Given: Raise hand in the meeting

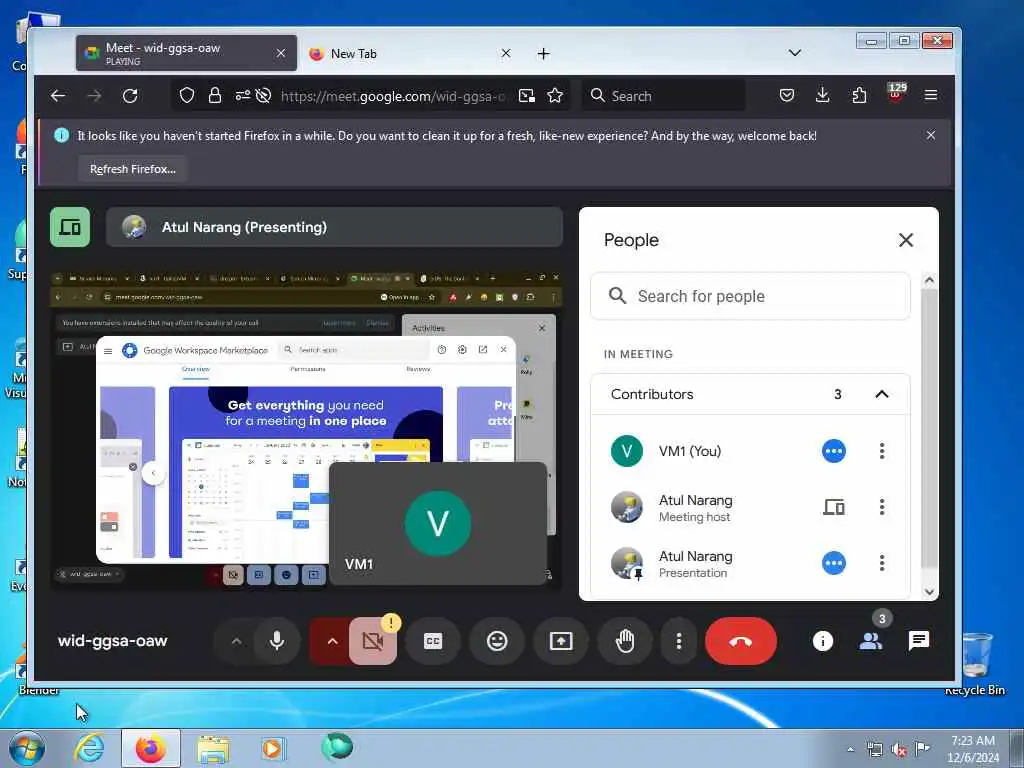Looking at the screenshot, I should tap(625, 641).
